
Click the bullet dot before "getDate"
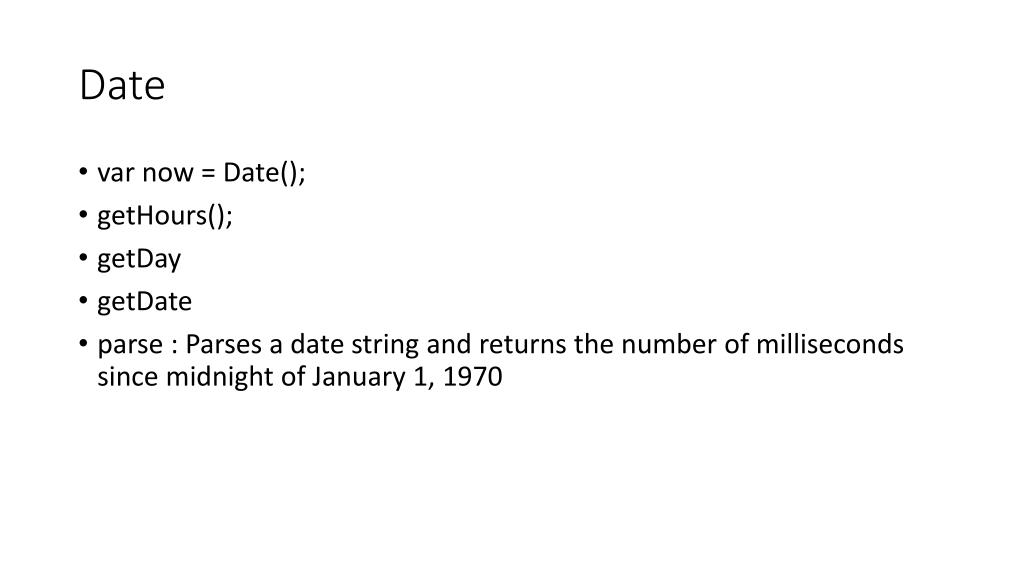pyautogui.click(x=84, y=301)
